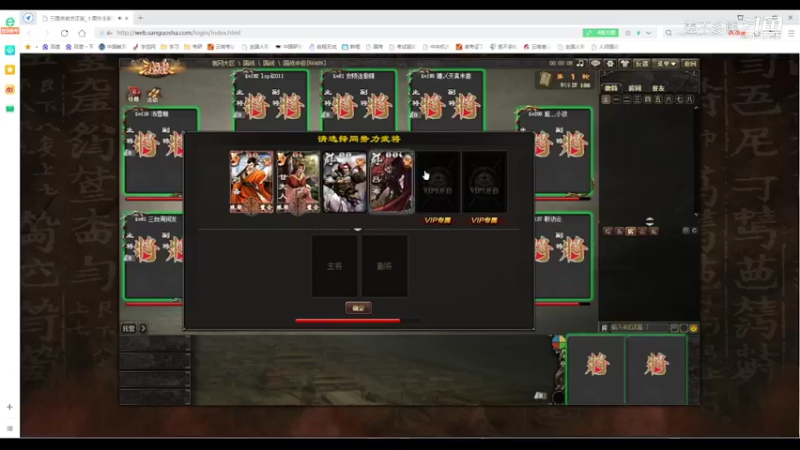Open a new browser tab with plus
This screenshot has width=800, height=450.
point(140,18)
